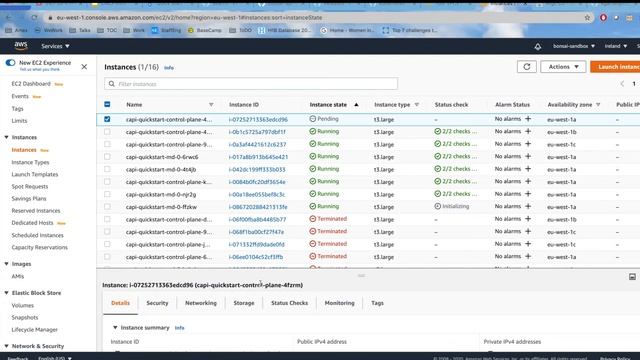Click the Opera-style red extension icon

[603, 18]
